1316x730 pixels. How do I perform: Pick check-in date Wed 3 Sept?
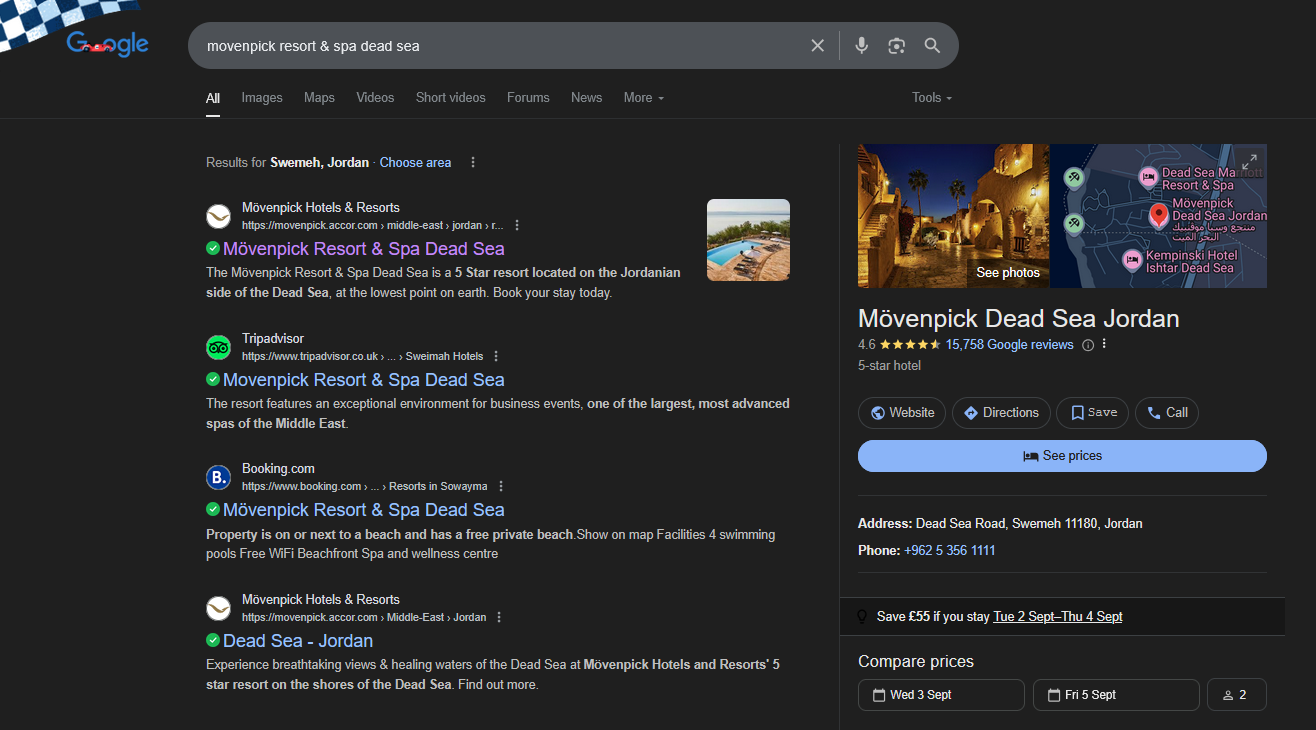[x=941, y=695]
